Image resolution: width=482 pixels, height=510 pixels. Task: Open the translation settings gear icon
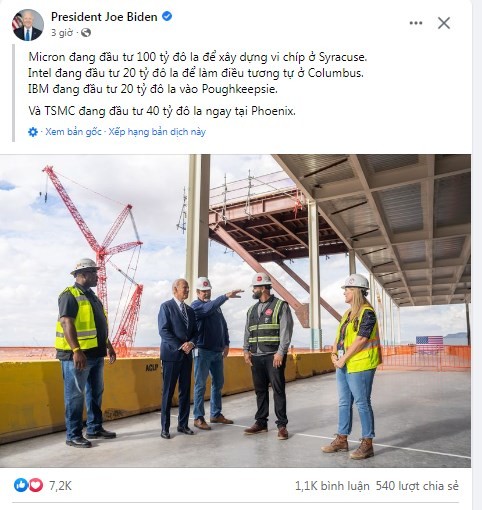(x=33, y=132)
